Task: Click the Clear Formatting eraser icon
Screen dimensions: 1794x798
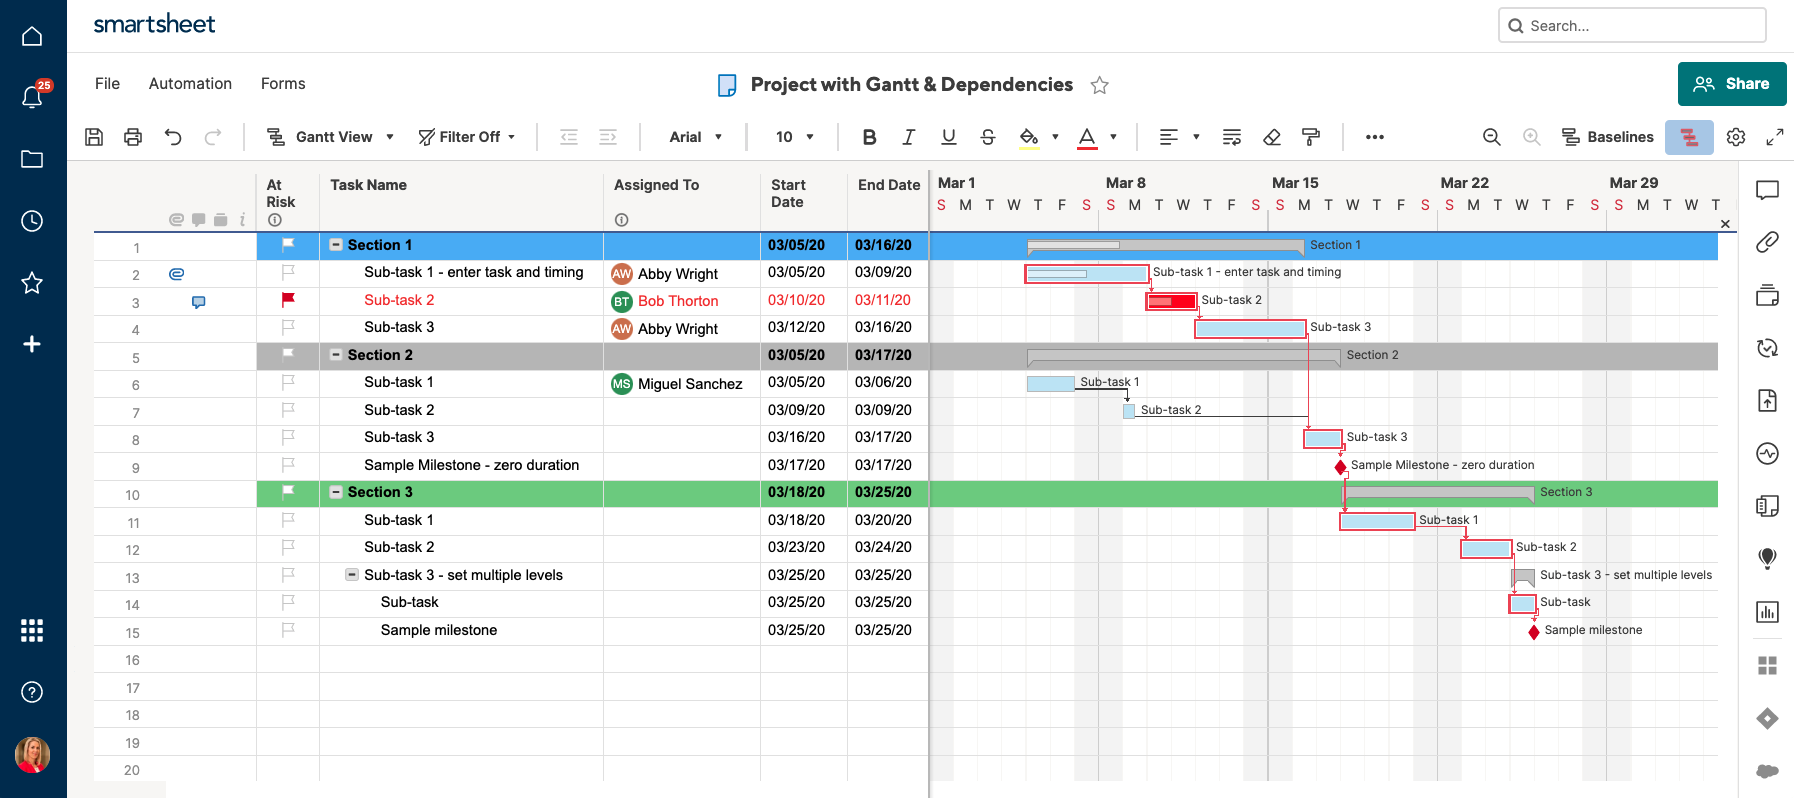Action: pyautogui.click(x=1272, y=137)
